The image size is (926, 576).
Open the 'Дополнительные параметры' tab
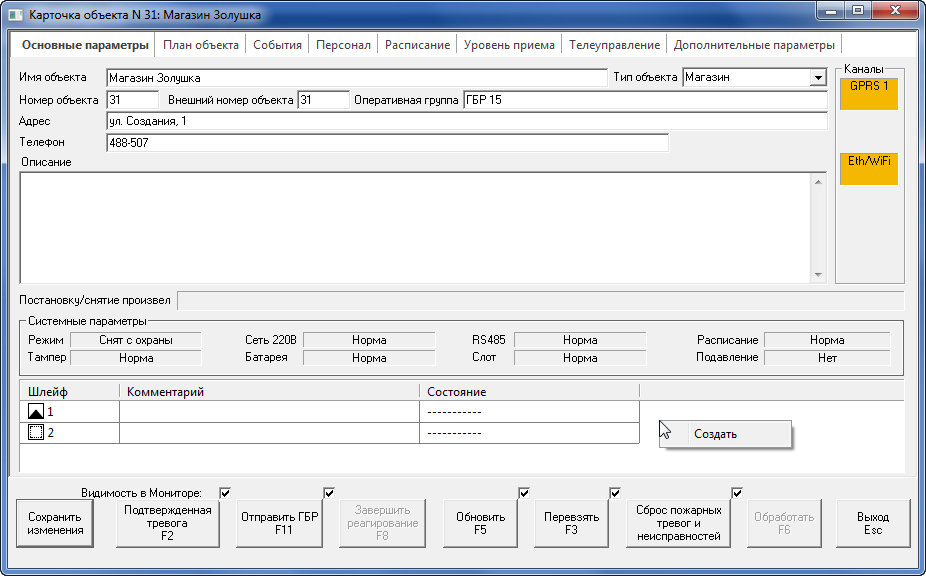pyautogui.click(x=754, y=45)
